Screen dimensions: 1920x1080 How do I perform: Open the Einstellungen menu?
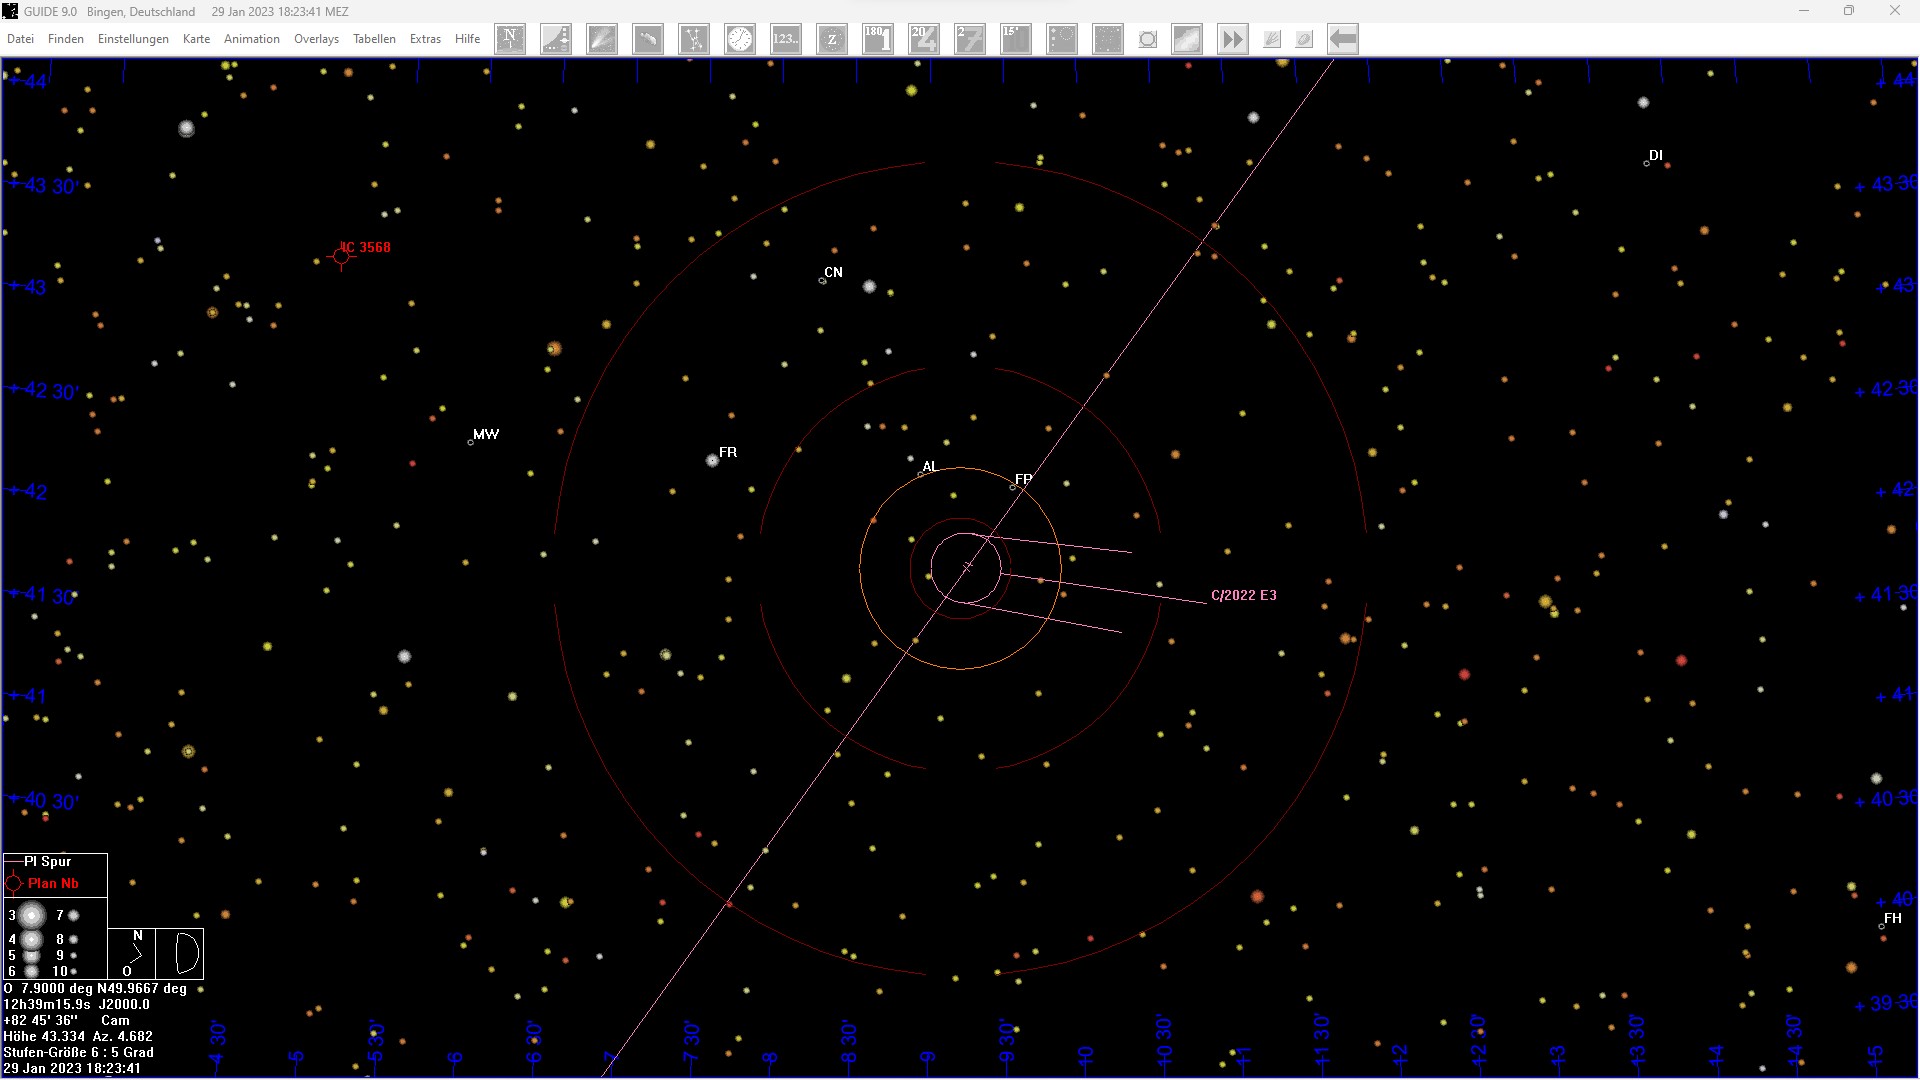click(x=133, y=39)
